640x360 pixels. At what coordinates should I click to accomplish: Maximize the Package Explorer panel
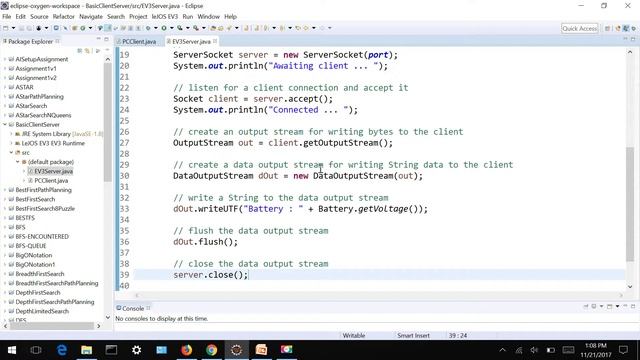coord(106,39)
